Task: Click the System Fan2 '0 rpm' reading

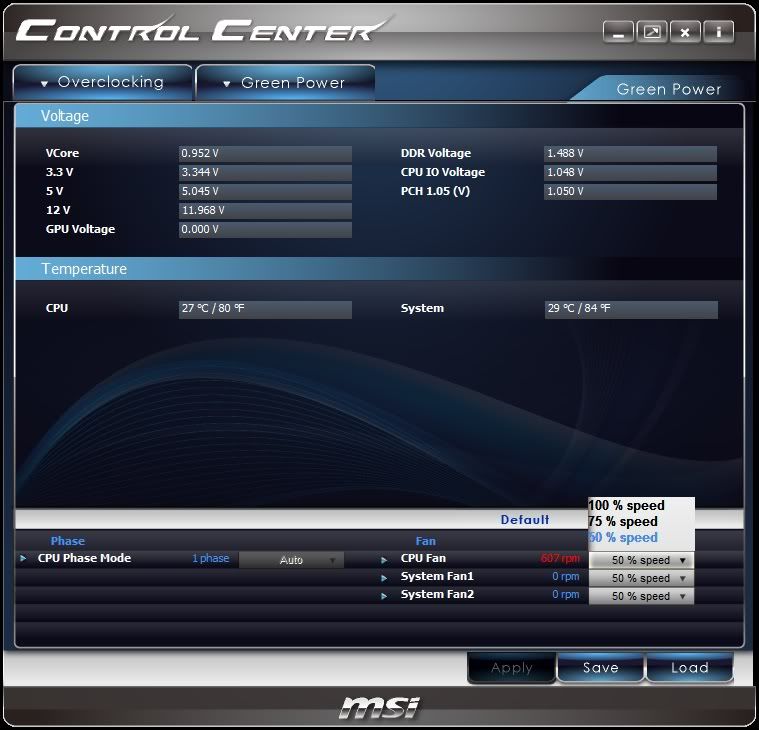Action: click(565, 594)
